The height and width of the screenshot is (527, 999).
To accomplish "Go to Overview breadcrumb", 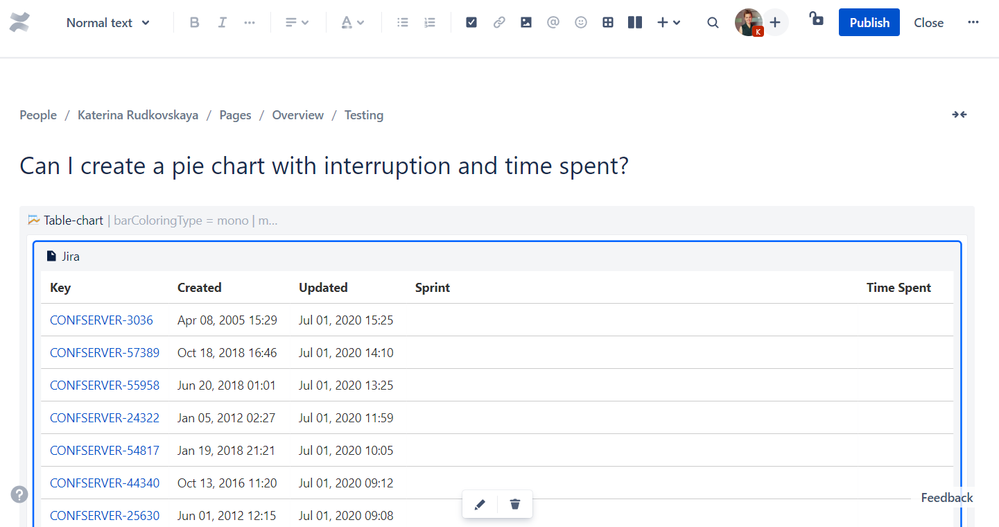I will 298,115.
